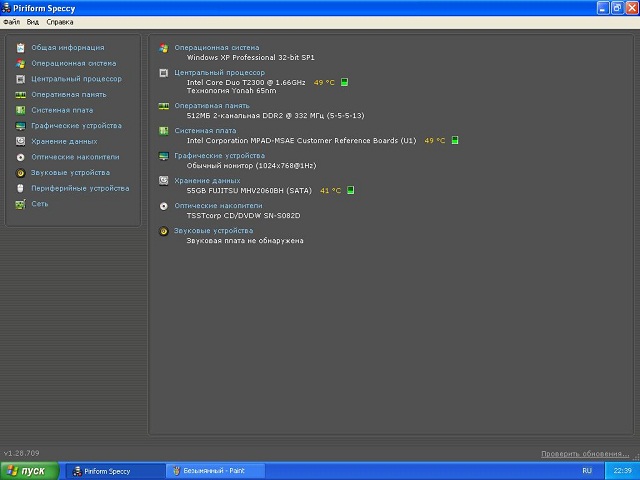Click the Windows пуск Start button
640x480 pixels.
tap(27, 470)
